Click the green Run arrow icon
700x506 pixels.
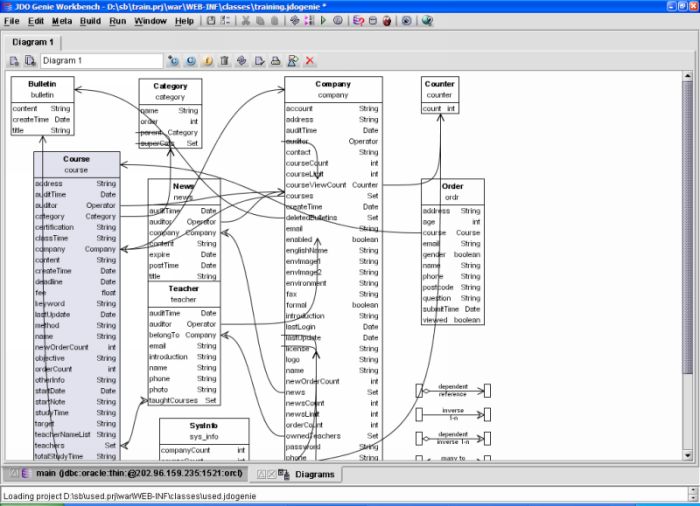(324, 21)
